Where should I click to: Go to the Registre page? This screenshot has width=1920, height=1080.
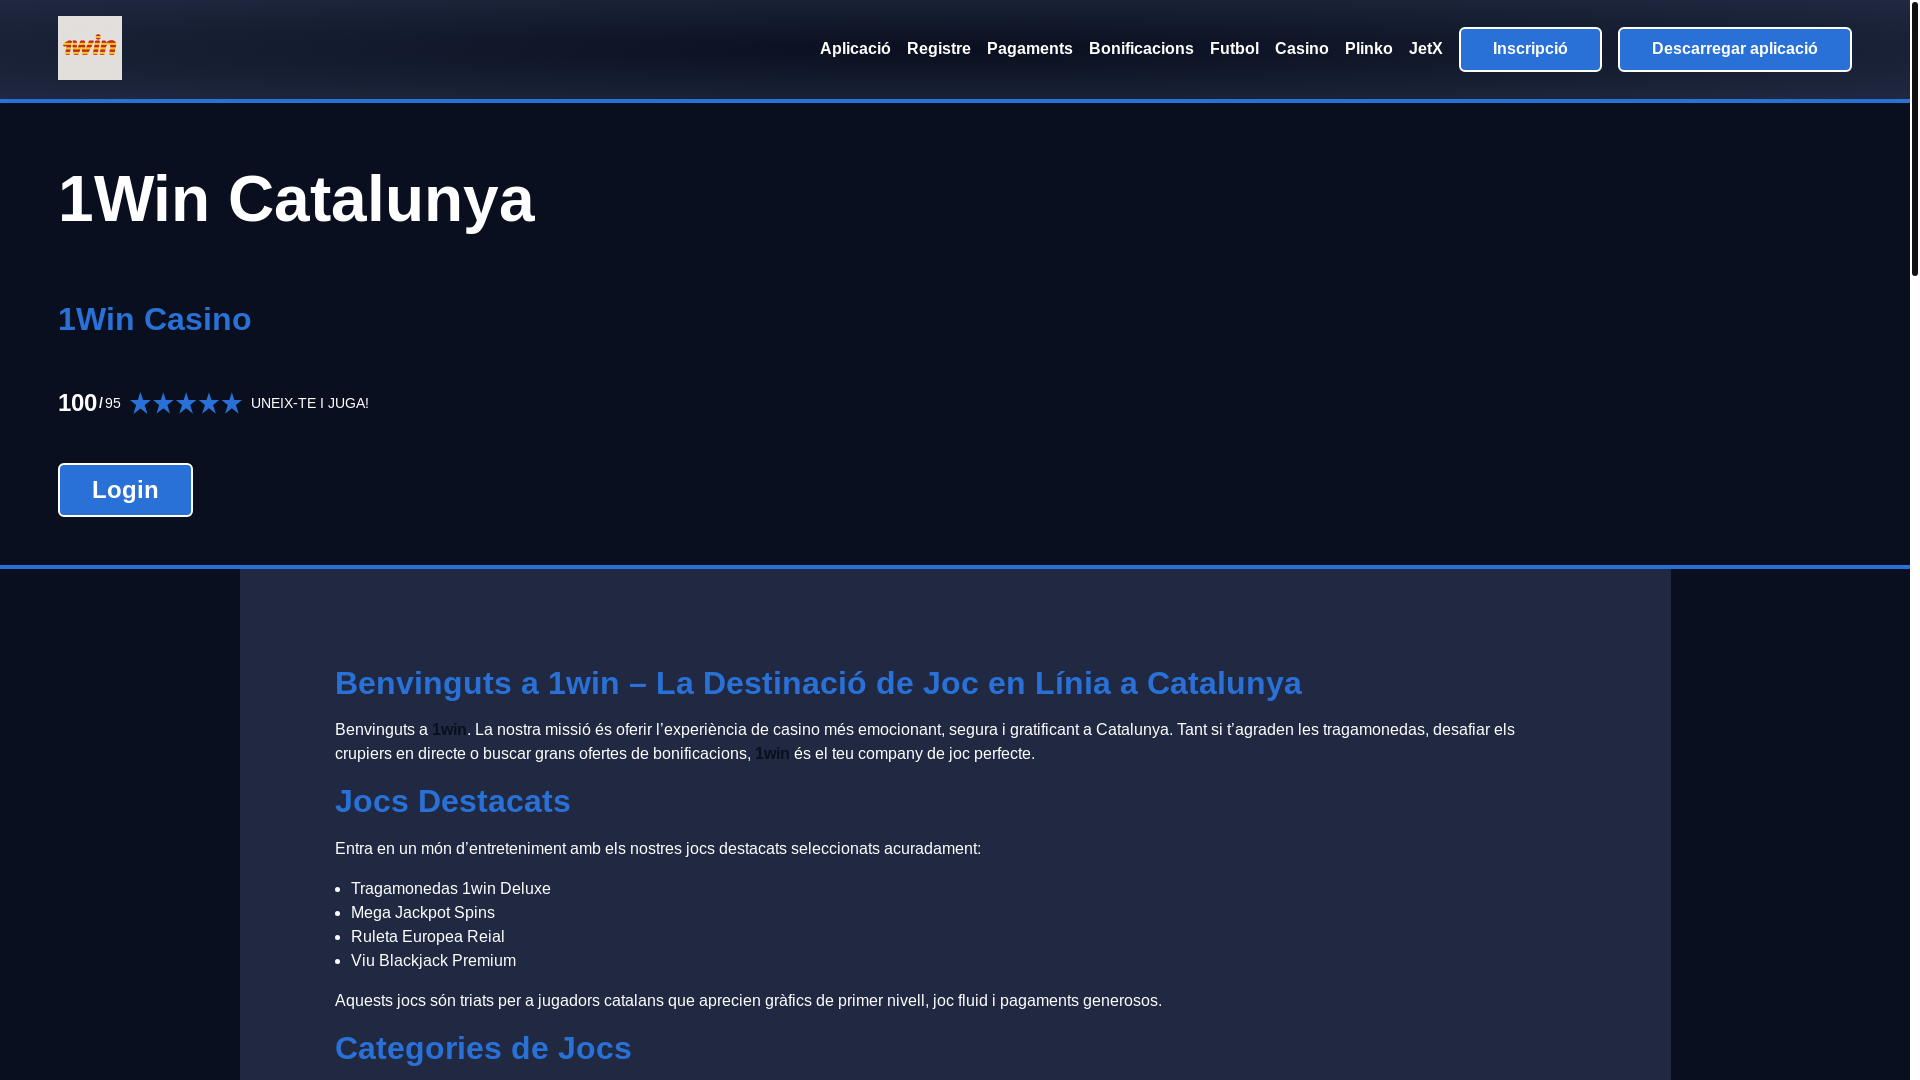[x=939, y=49]
